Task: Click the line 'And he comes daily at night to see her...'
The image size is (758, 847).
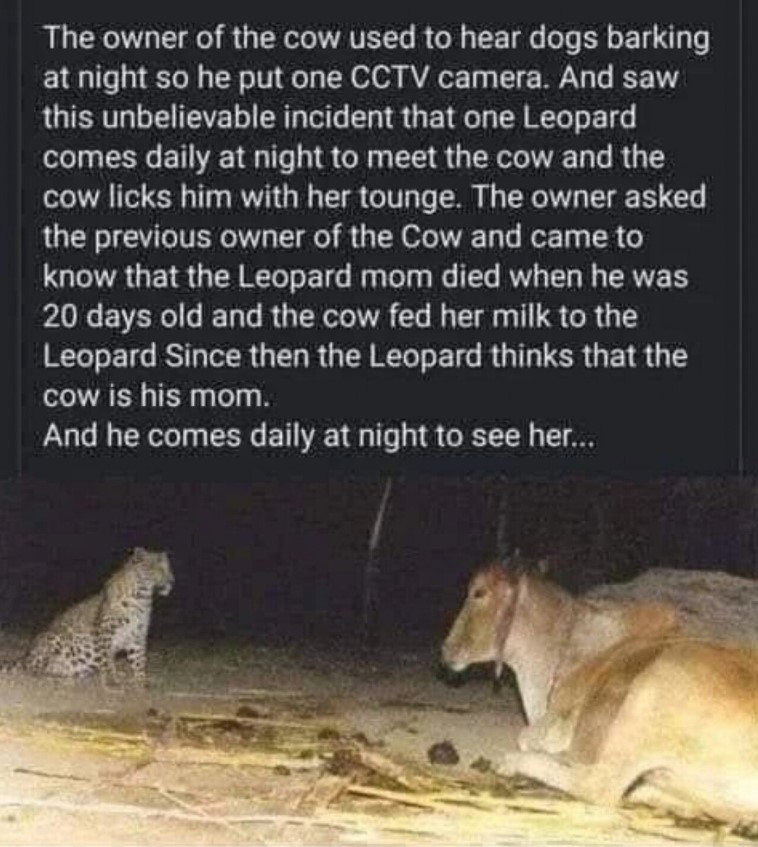Action: (x=319, y=436)
